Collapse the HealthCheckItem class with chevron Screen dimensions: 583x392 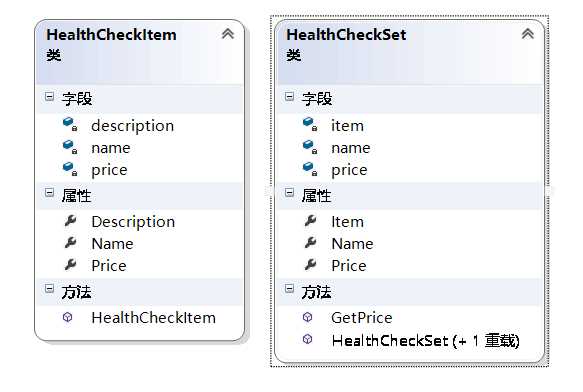coord(228,34)
